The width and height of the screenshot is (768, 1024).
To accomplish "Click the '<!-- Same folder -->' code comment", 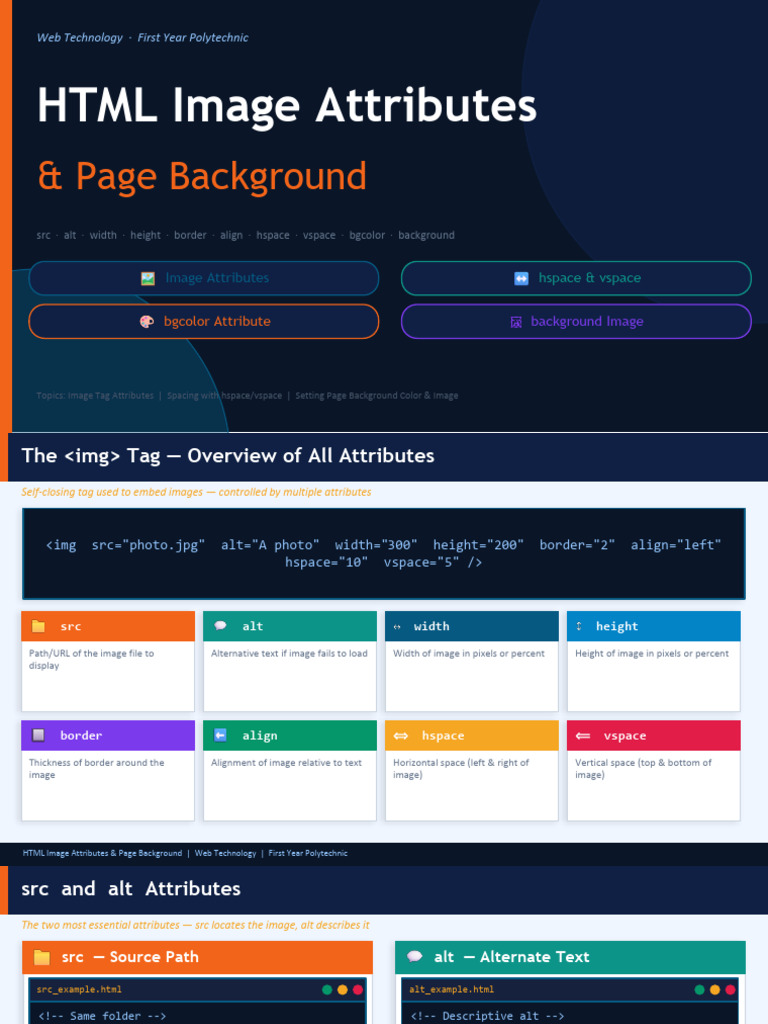I will [102, 1016].
